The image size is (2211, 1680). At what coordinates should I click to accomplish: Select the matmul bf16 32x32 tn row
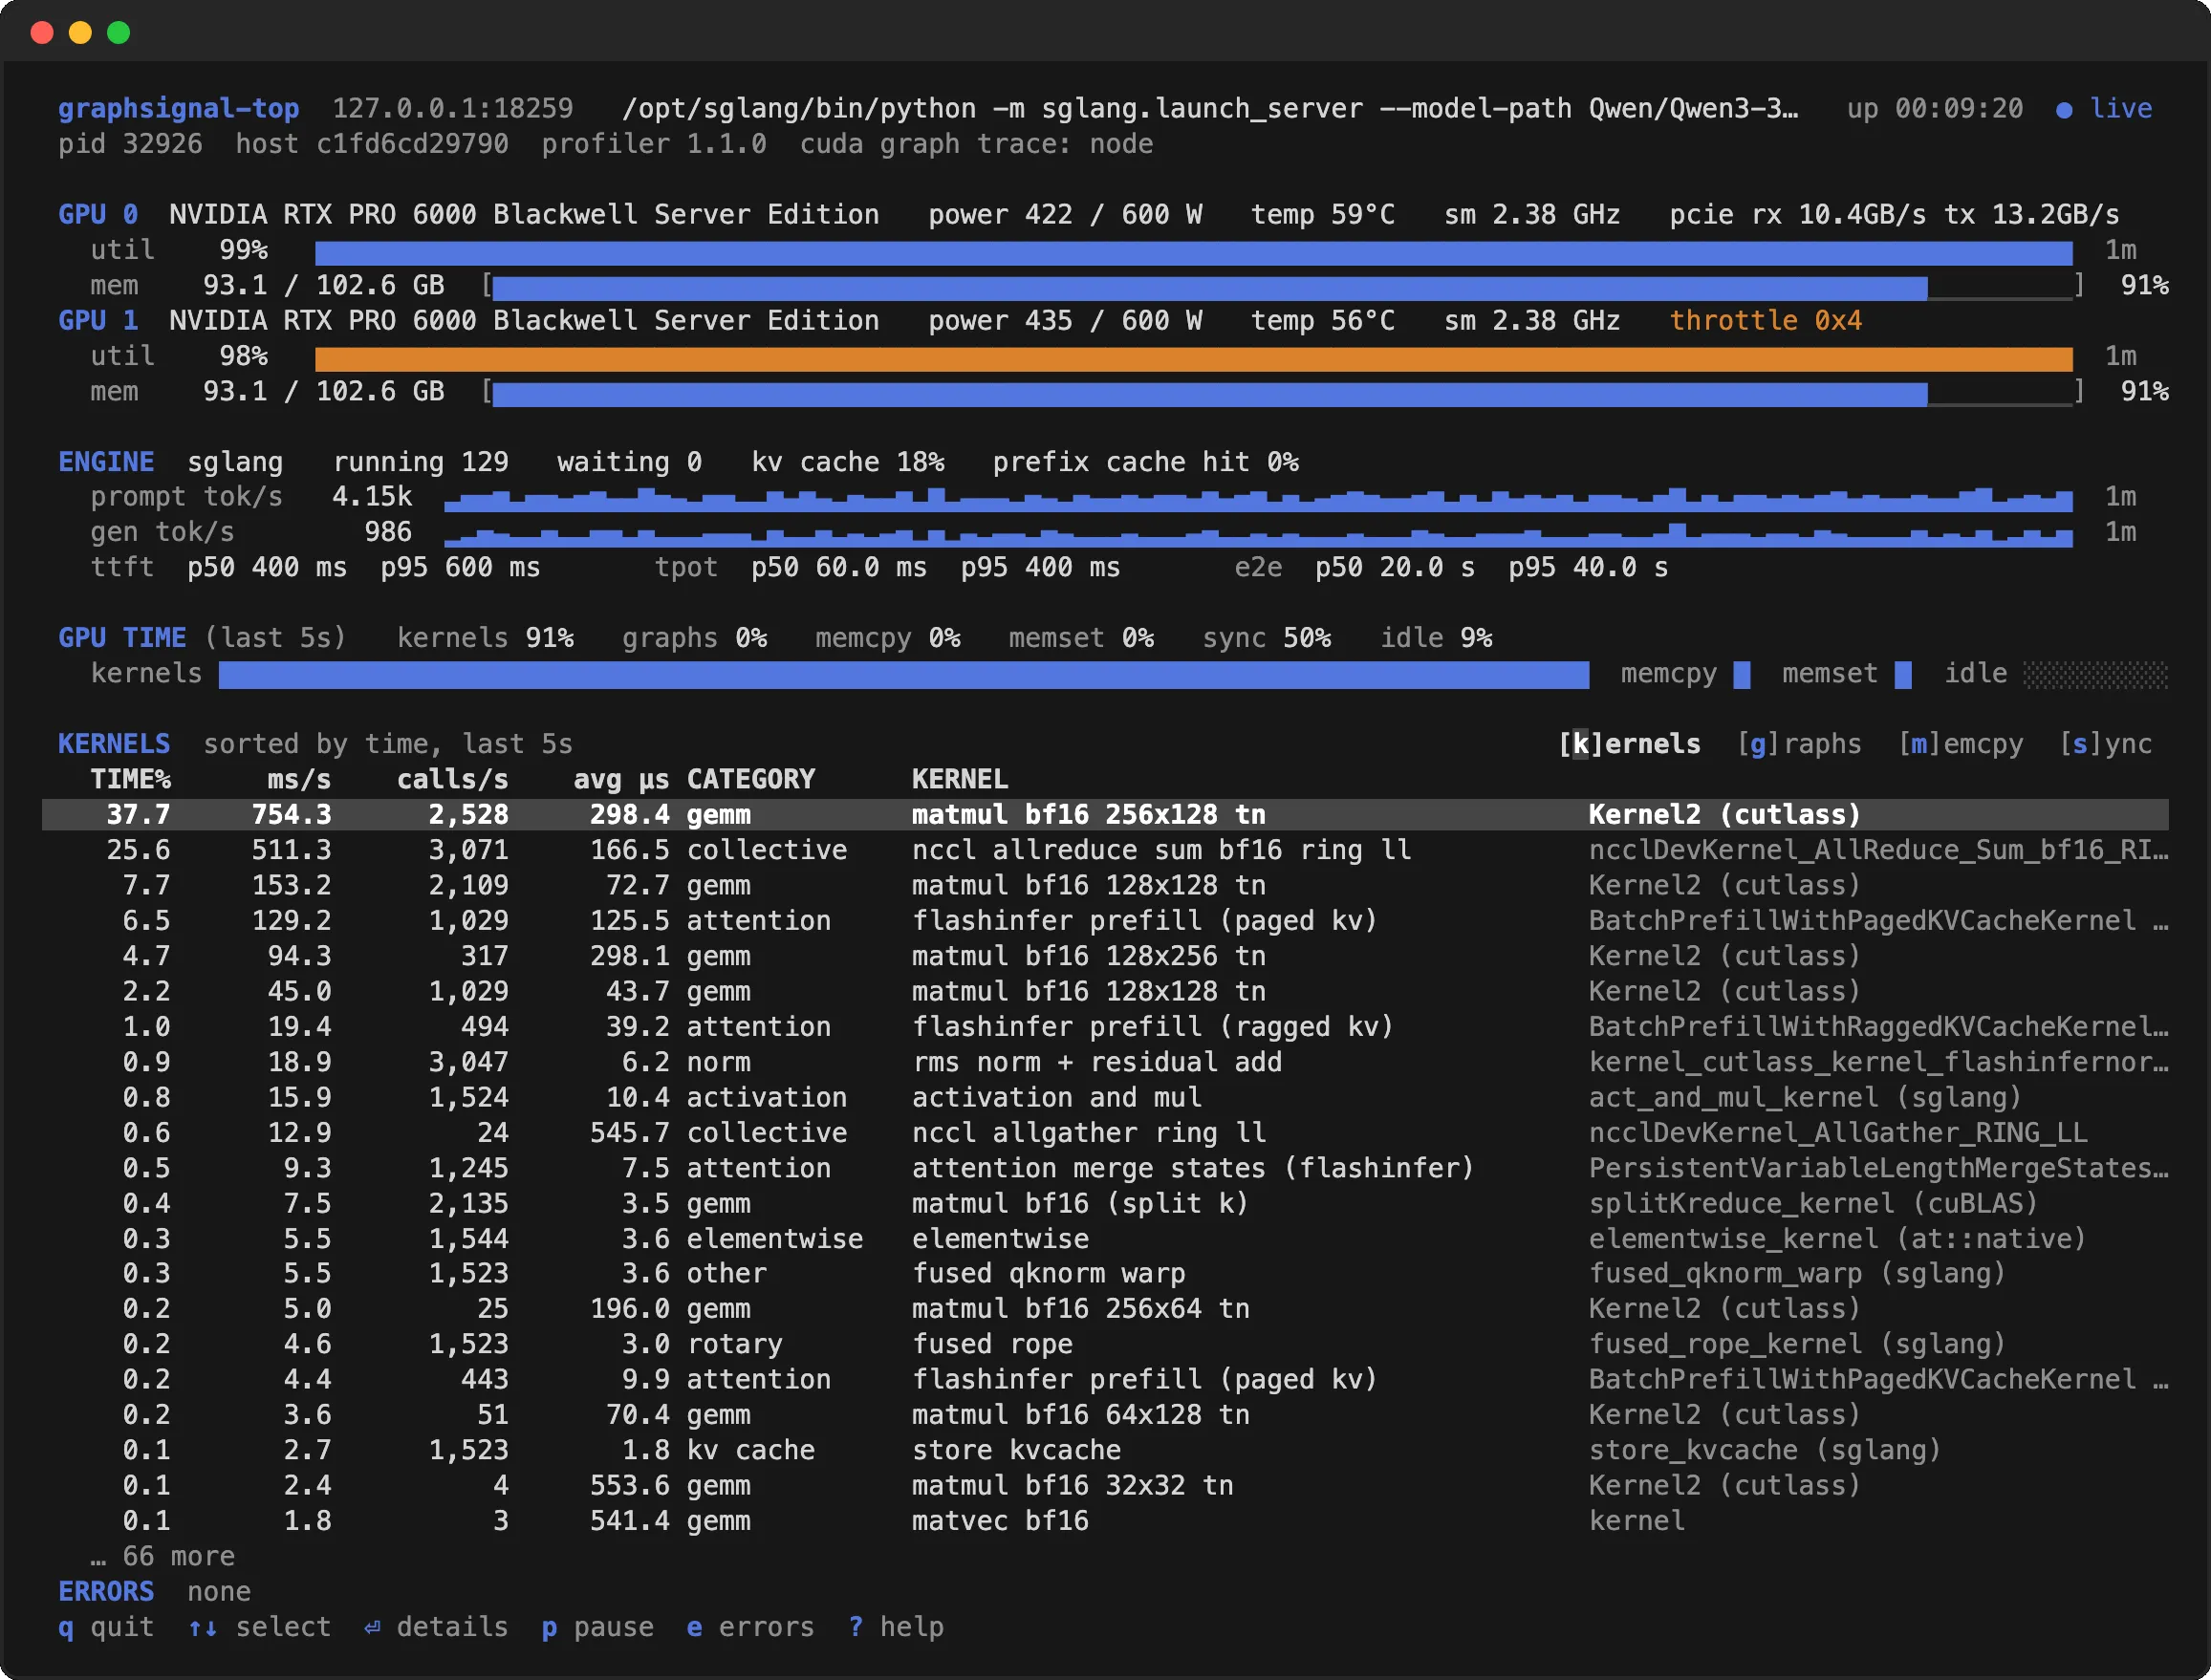[1105, 1485]
